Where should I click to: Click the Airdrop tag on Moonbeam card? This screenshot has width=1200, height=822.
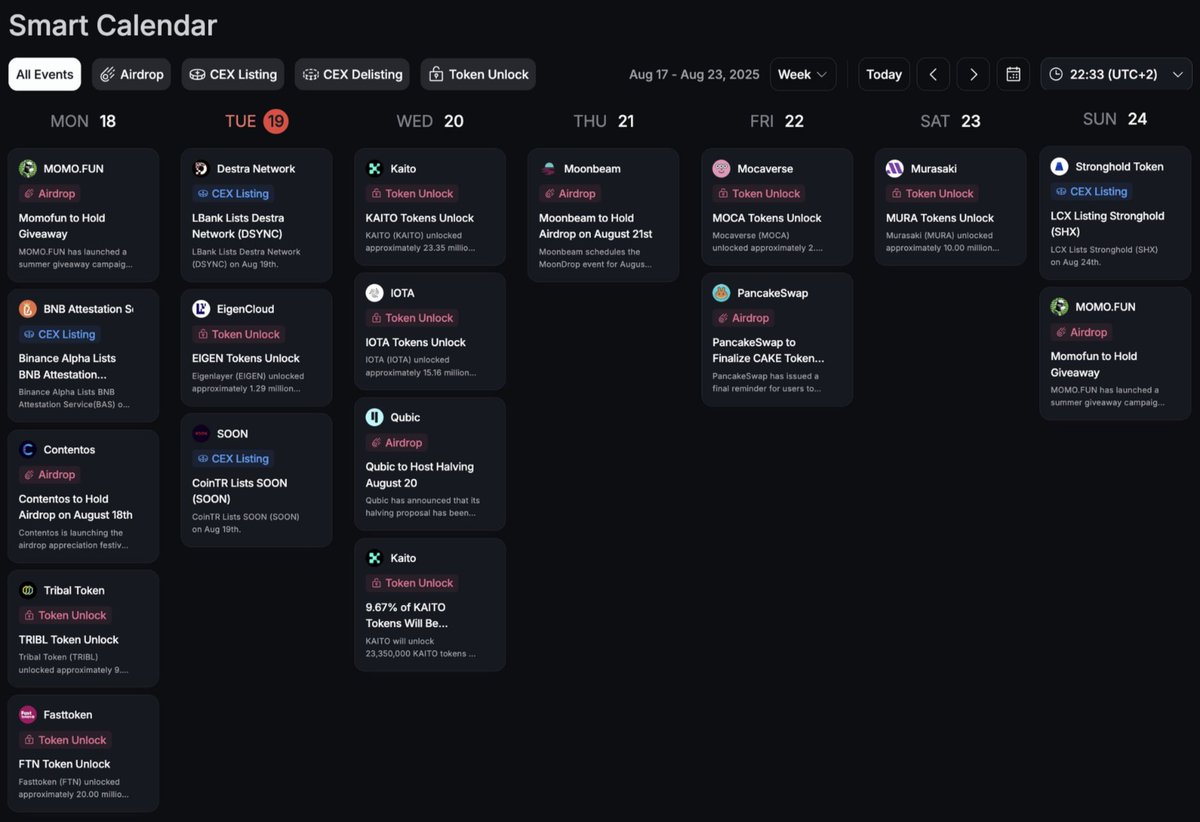coord(569,193)
